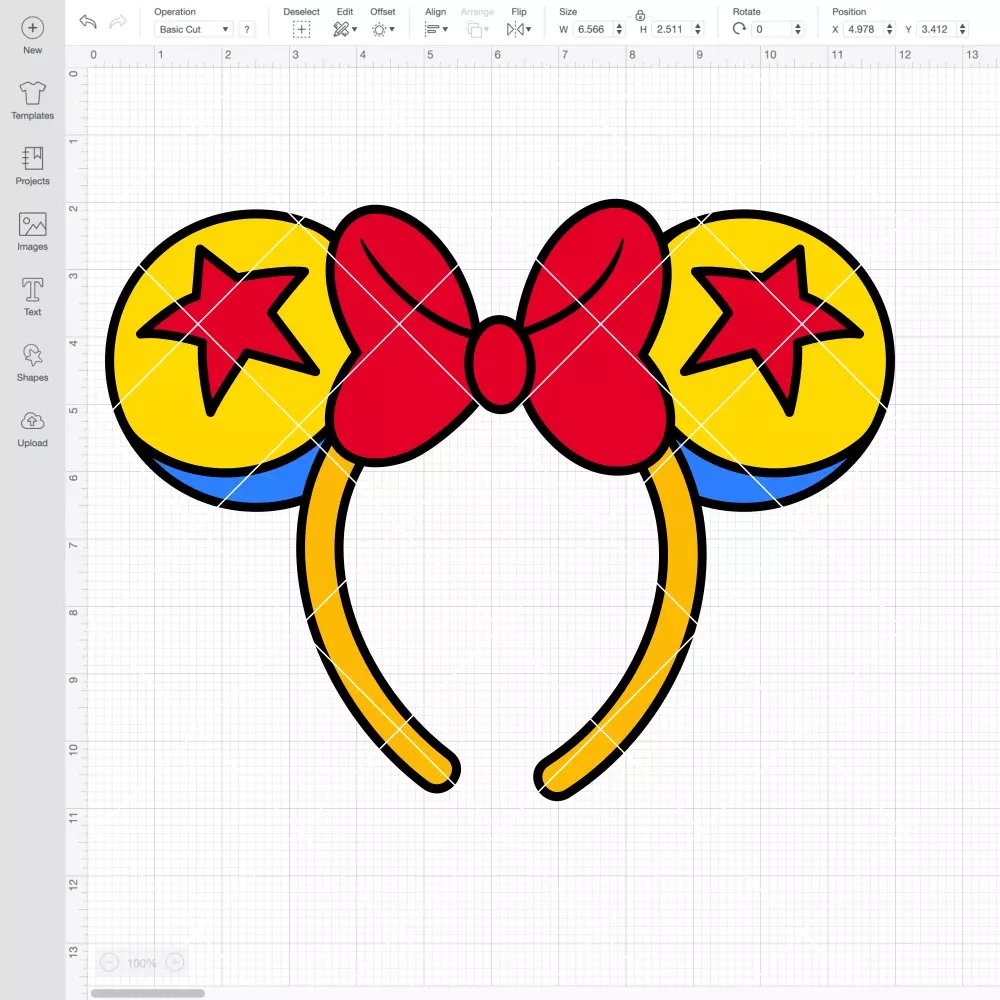This screenshot has height=1000, width=1000.
Task: Adjust the Position Y stepper arrows
Action: 963,29
